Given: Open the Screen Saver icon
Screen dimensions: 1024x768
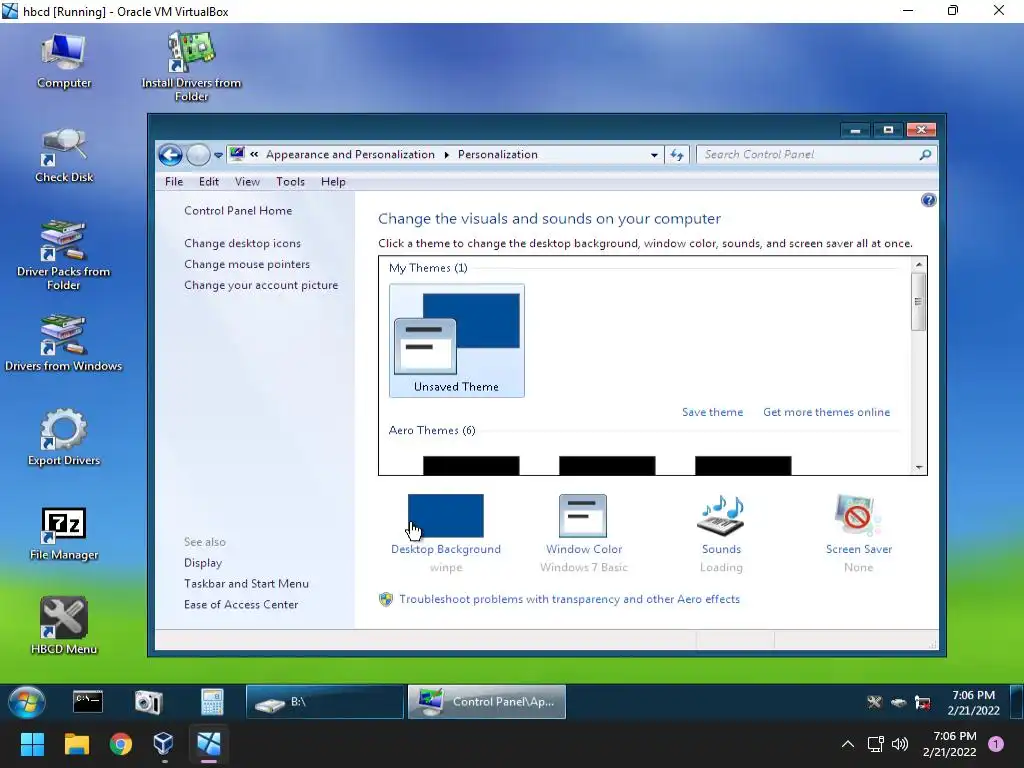Looking at the screenshot, I should (x=858, y=516).
